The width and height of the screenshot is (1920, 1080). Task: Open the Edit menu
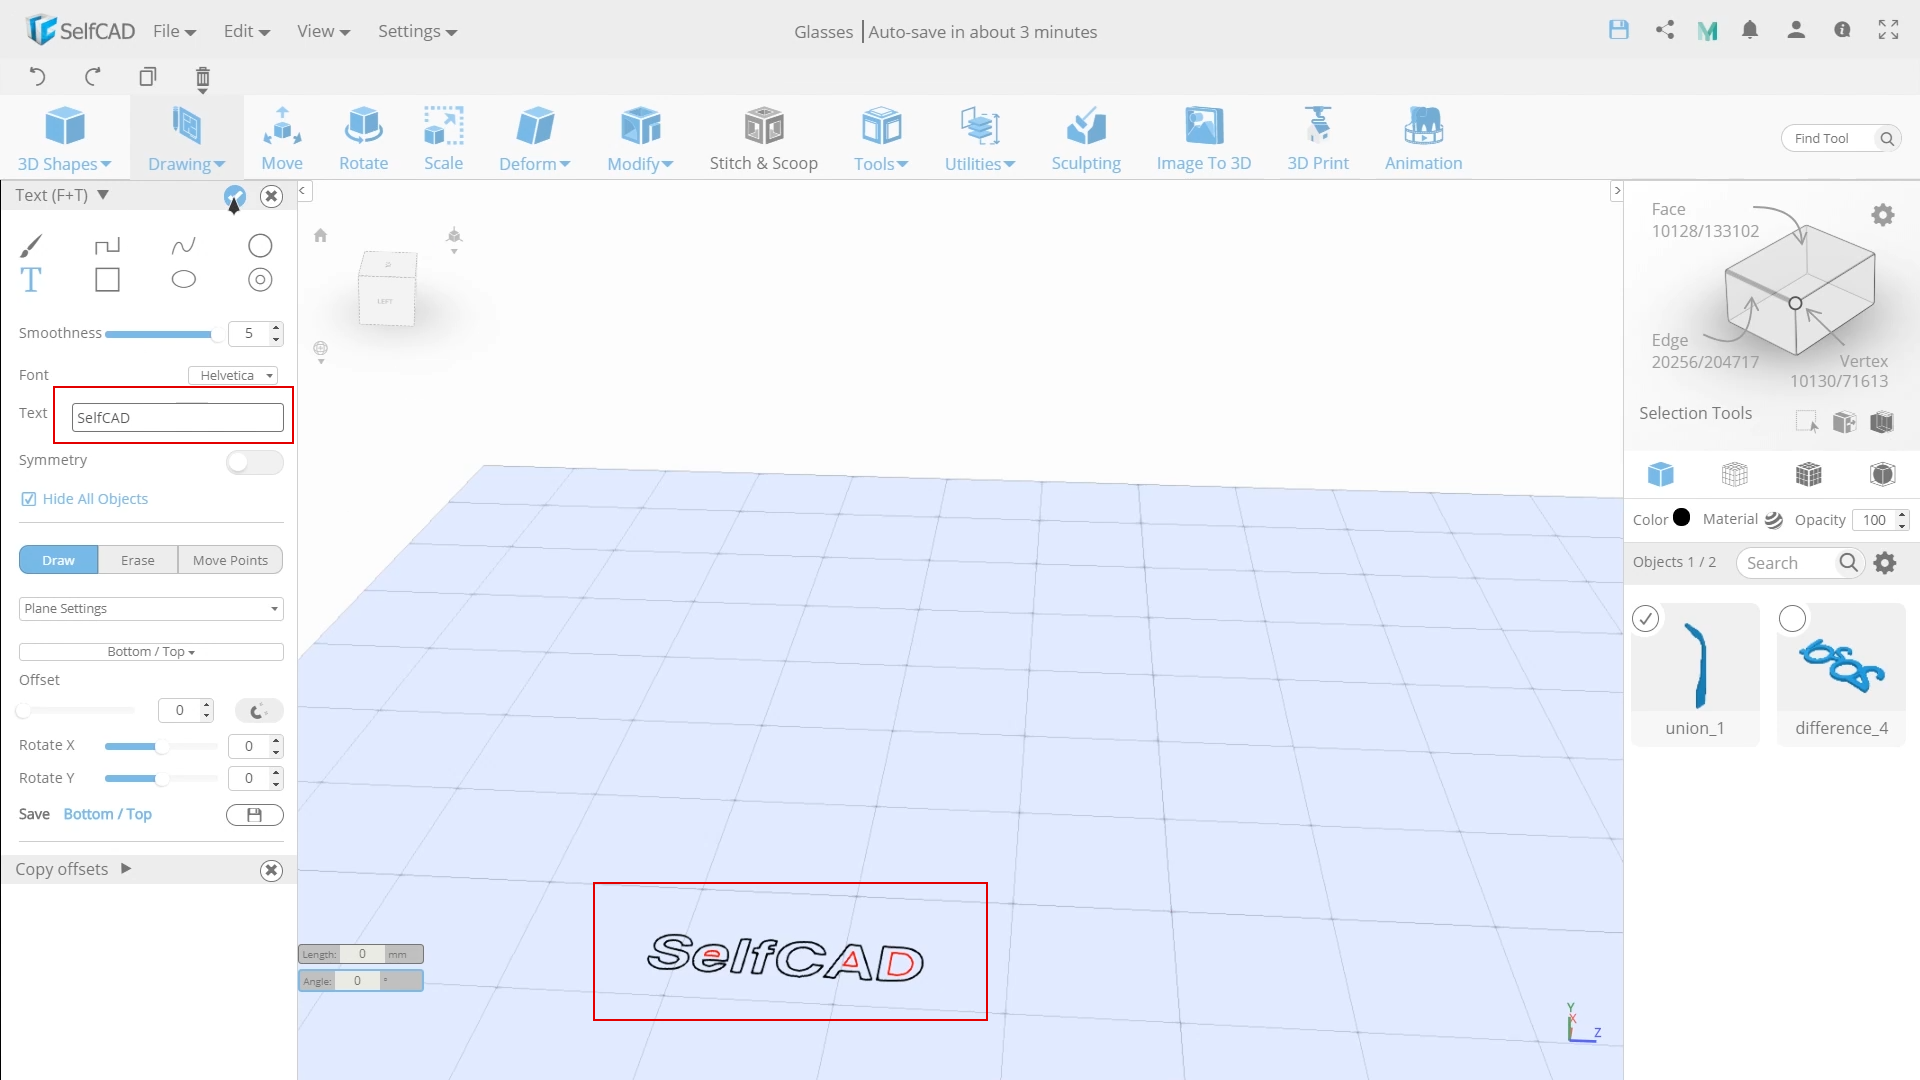246,31
